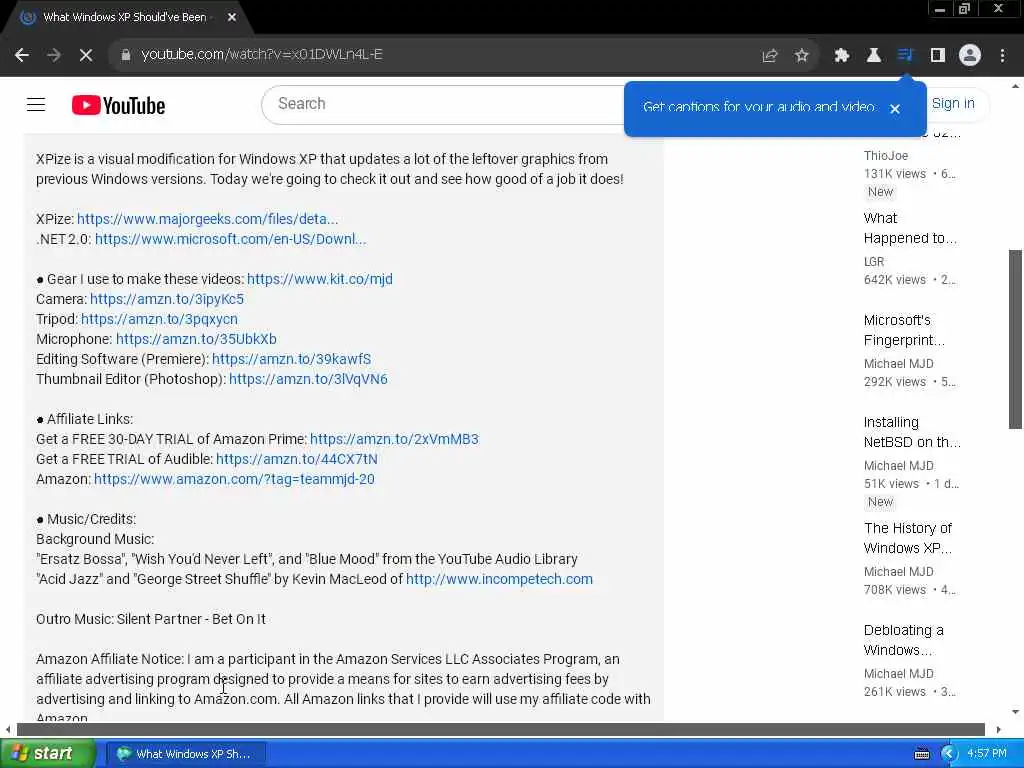
Task: Open Thumbnail Editor Photoshop link
Action: pyautogui.click(x=308, y=379)
